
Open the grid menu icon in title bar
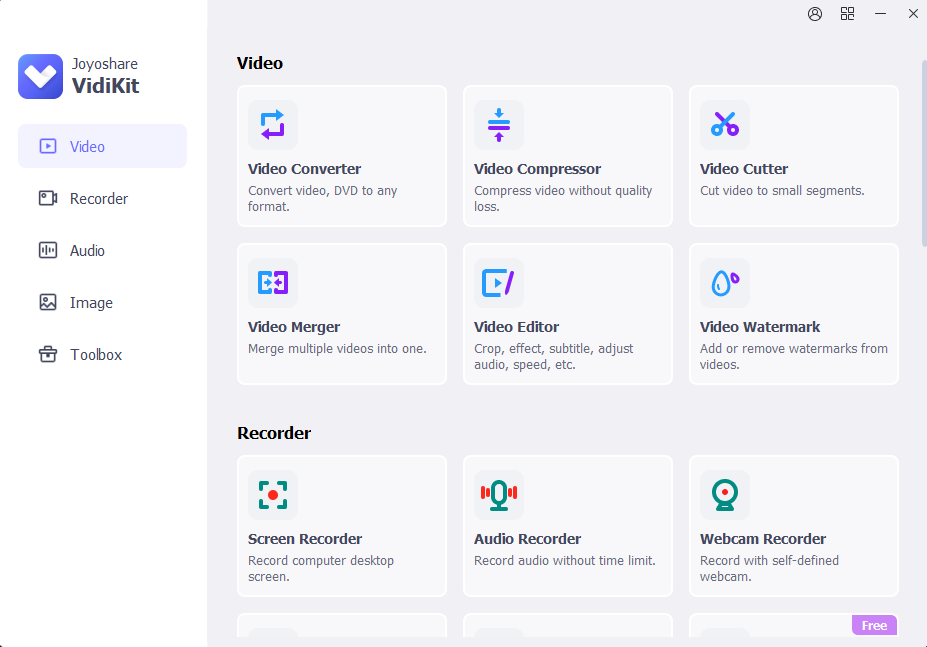[x=847, y=14]
